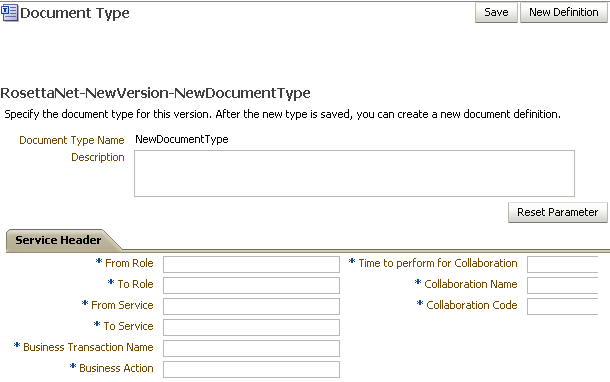
Task: Click the Document Type page icon
Action: pyautogui.click(x=9, y=12)
